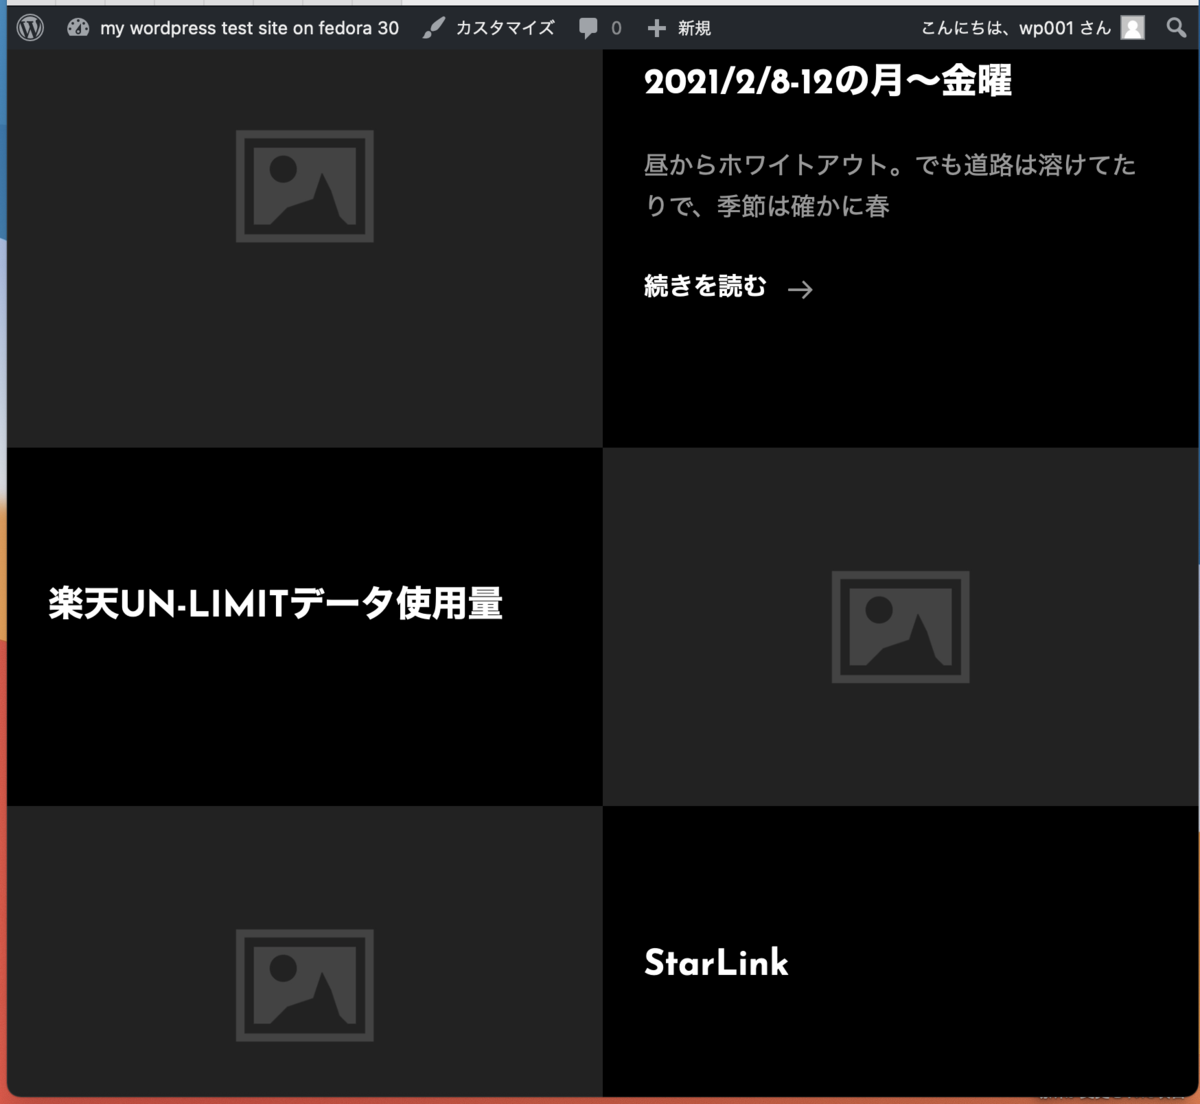Image resolution: width=1200 pixels, height=1104 pixels.
Task: Click the plus icon beside 新規
Action: point(655,27)
